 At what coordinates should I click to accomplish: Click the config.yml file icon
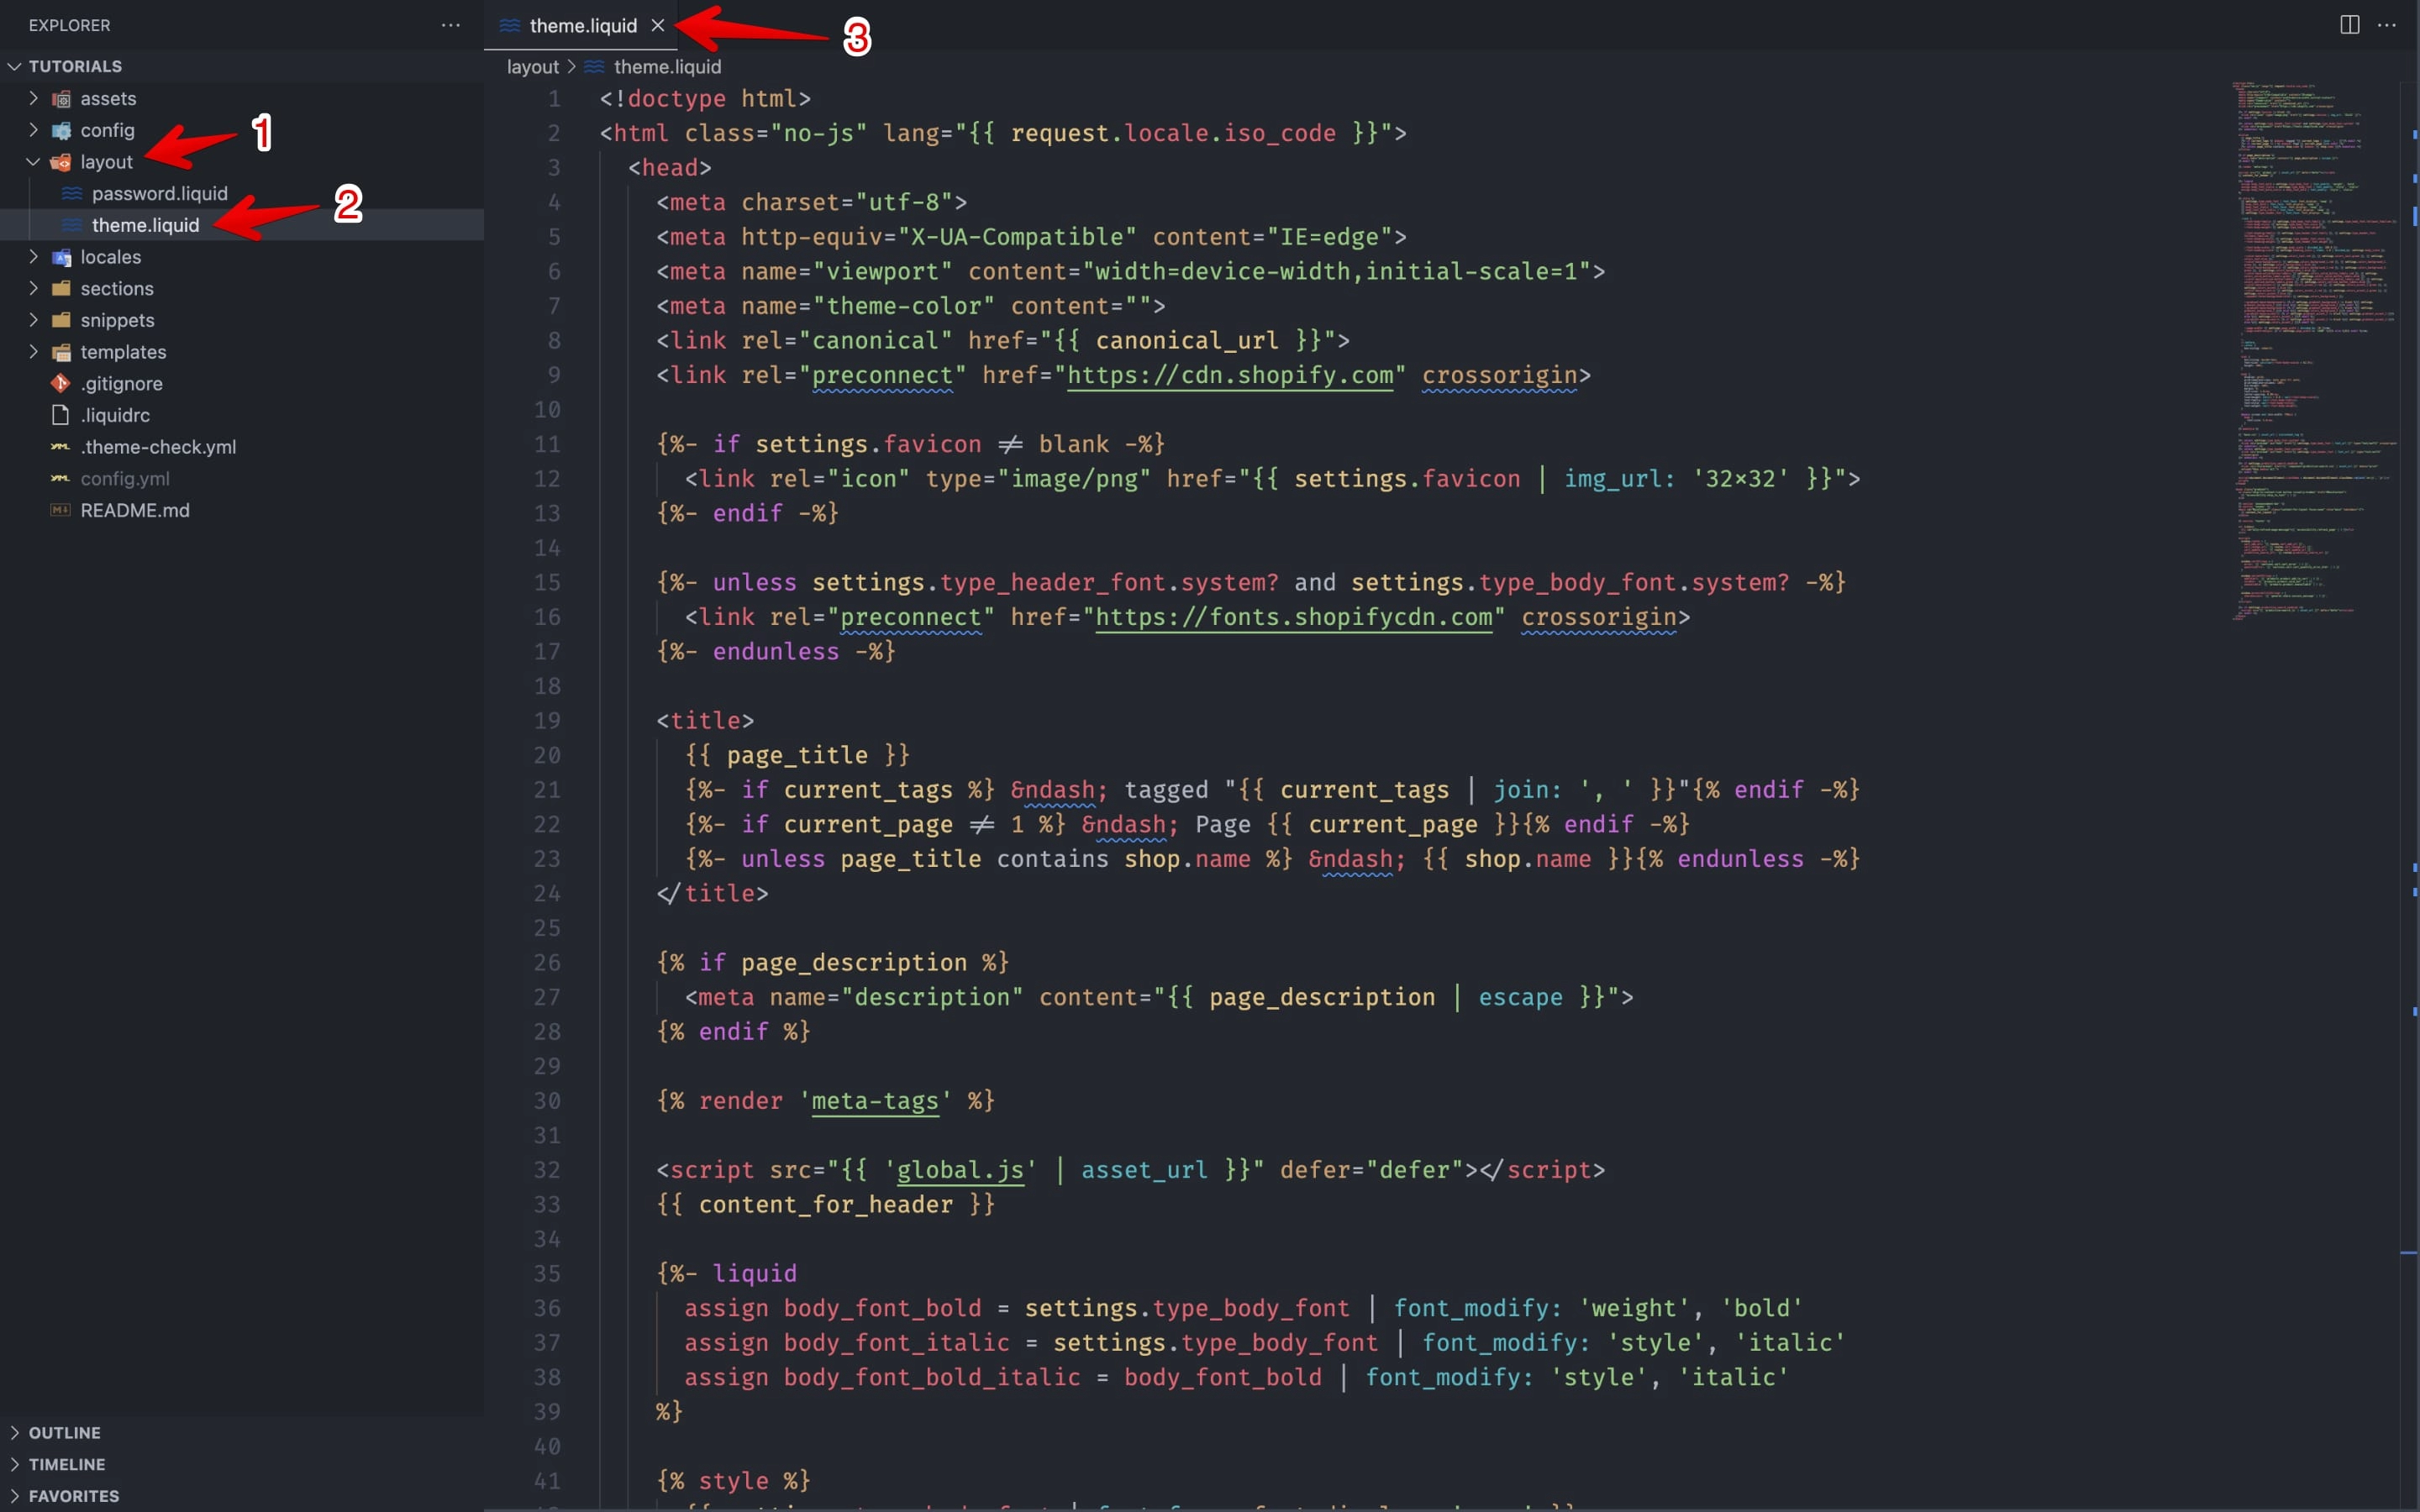(61, 478)
